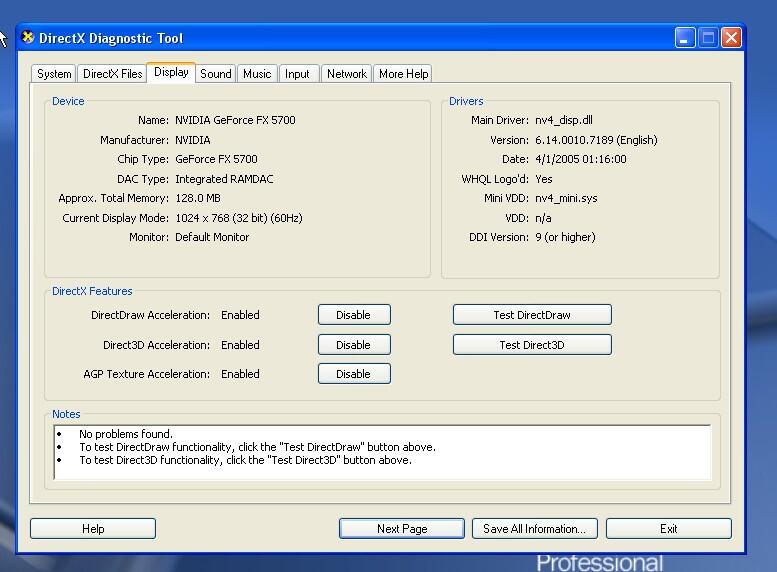This screenshot has height=572, width=777.
Task: Click the note about testing DirectDraw functionality
Action: pyautogui.click(x=257, y=447)
